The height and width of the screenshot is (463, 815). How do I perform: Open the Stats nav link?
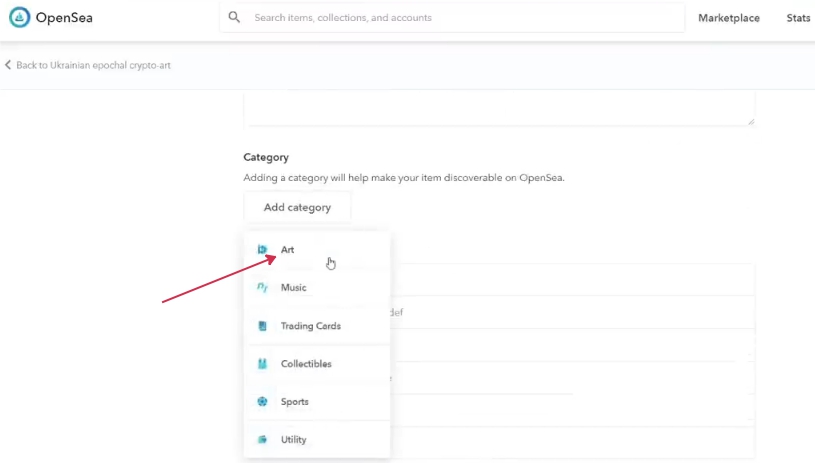coord(798,18)
